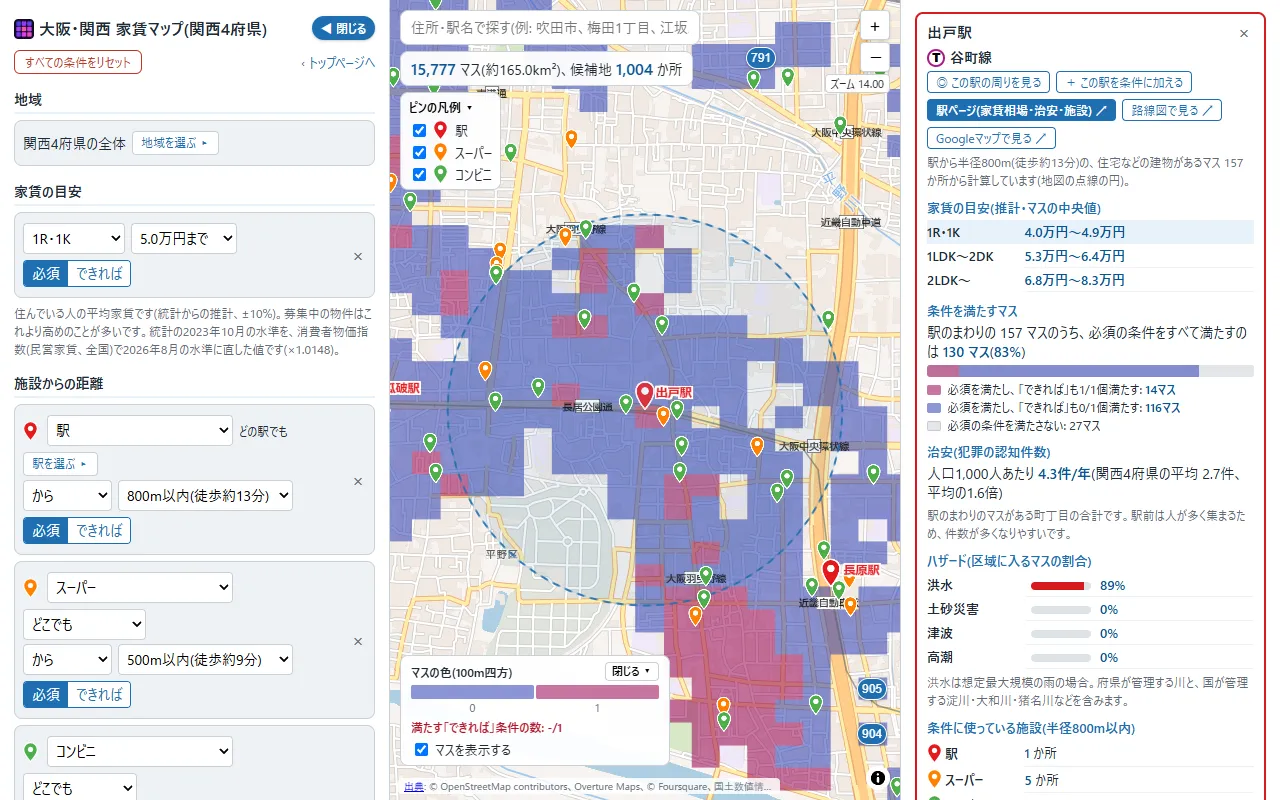Viewport: 1280px width, 800px height.
Task: Toggle マスを表示する checkbox
Action: click(x=421, y=749)
